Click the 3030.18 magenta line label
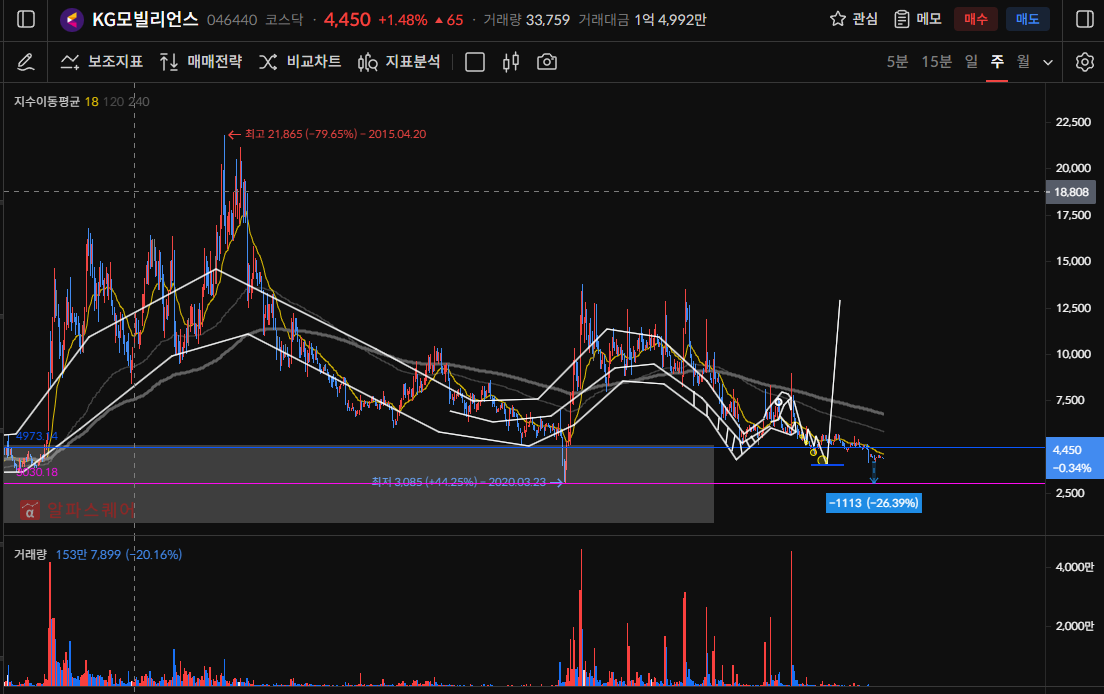Screen dimensions: 1104x694 37,472
